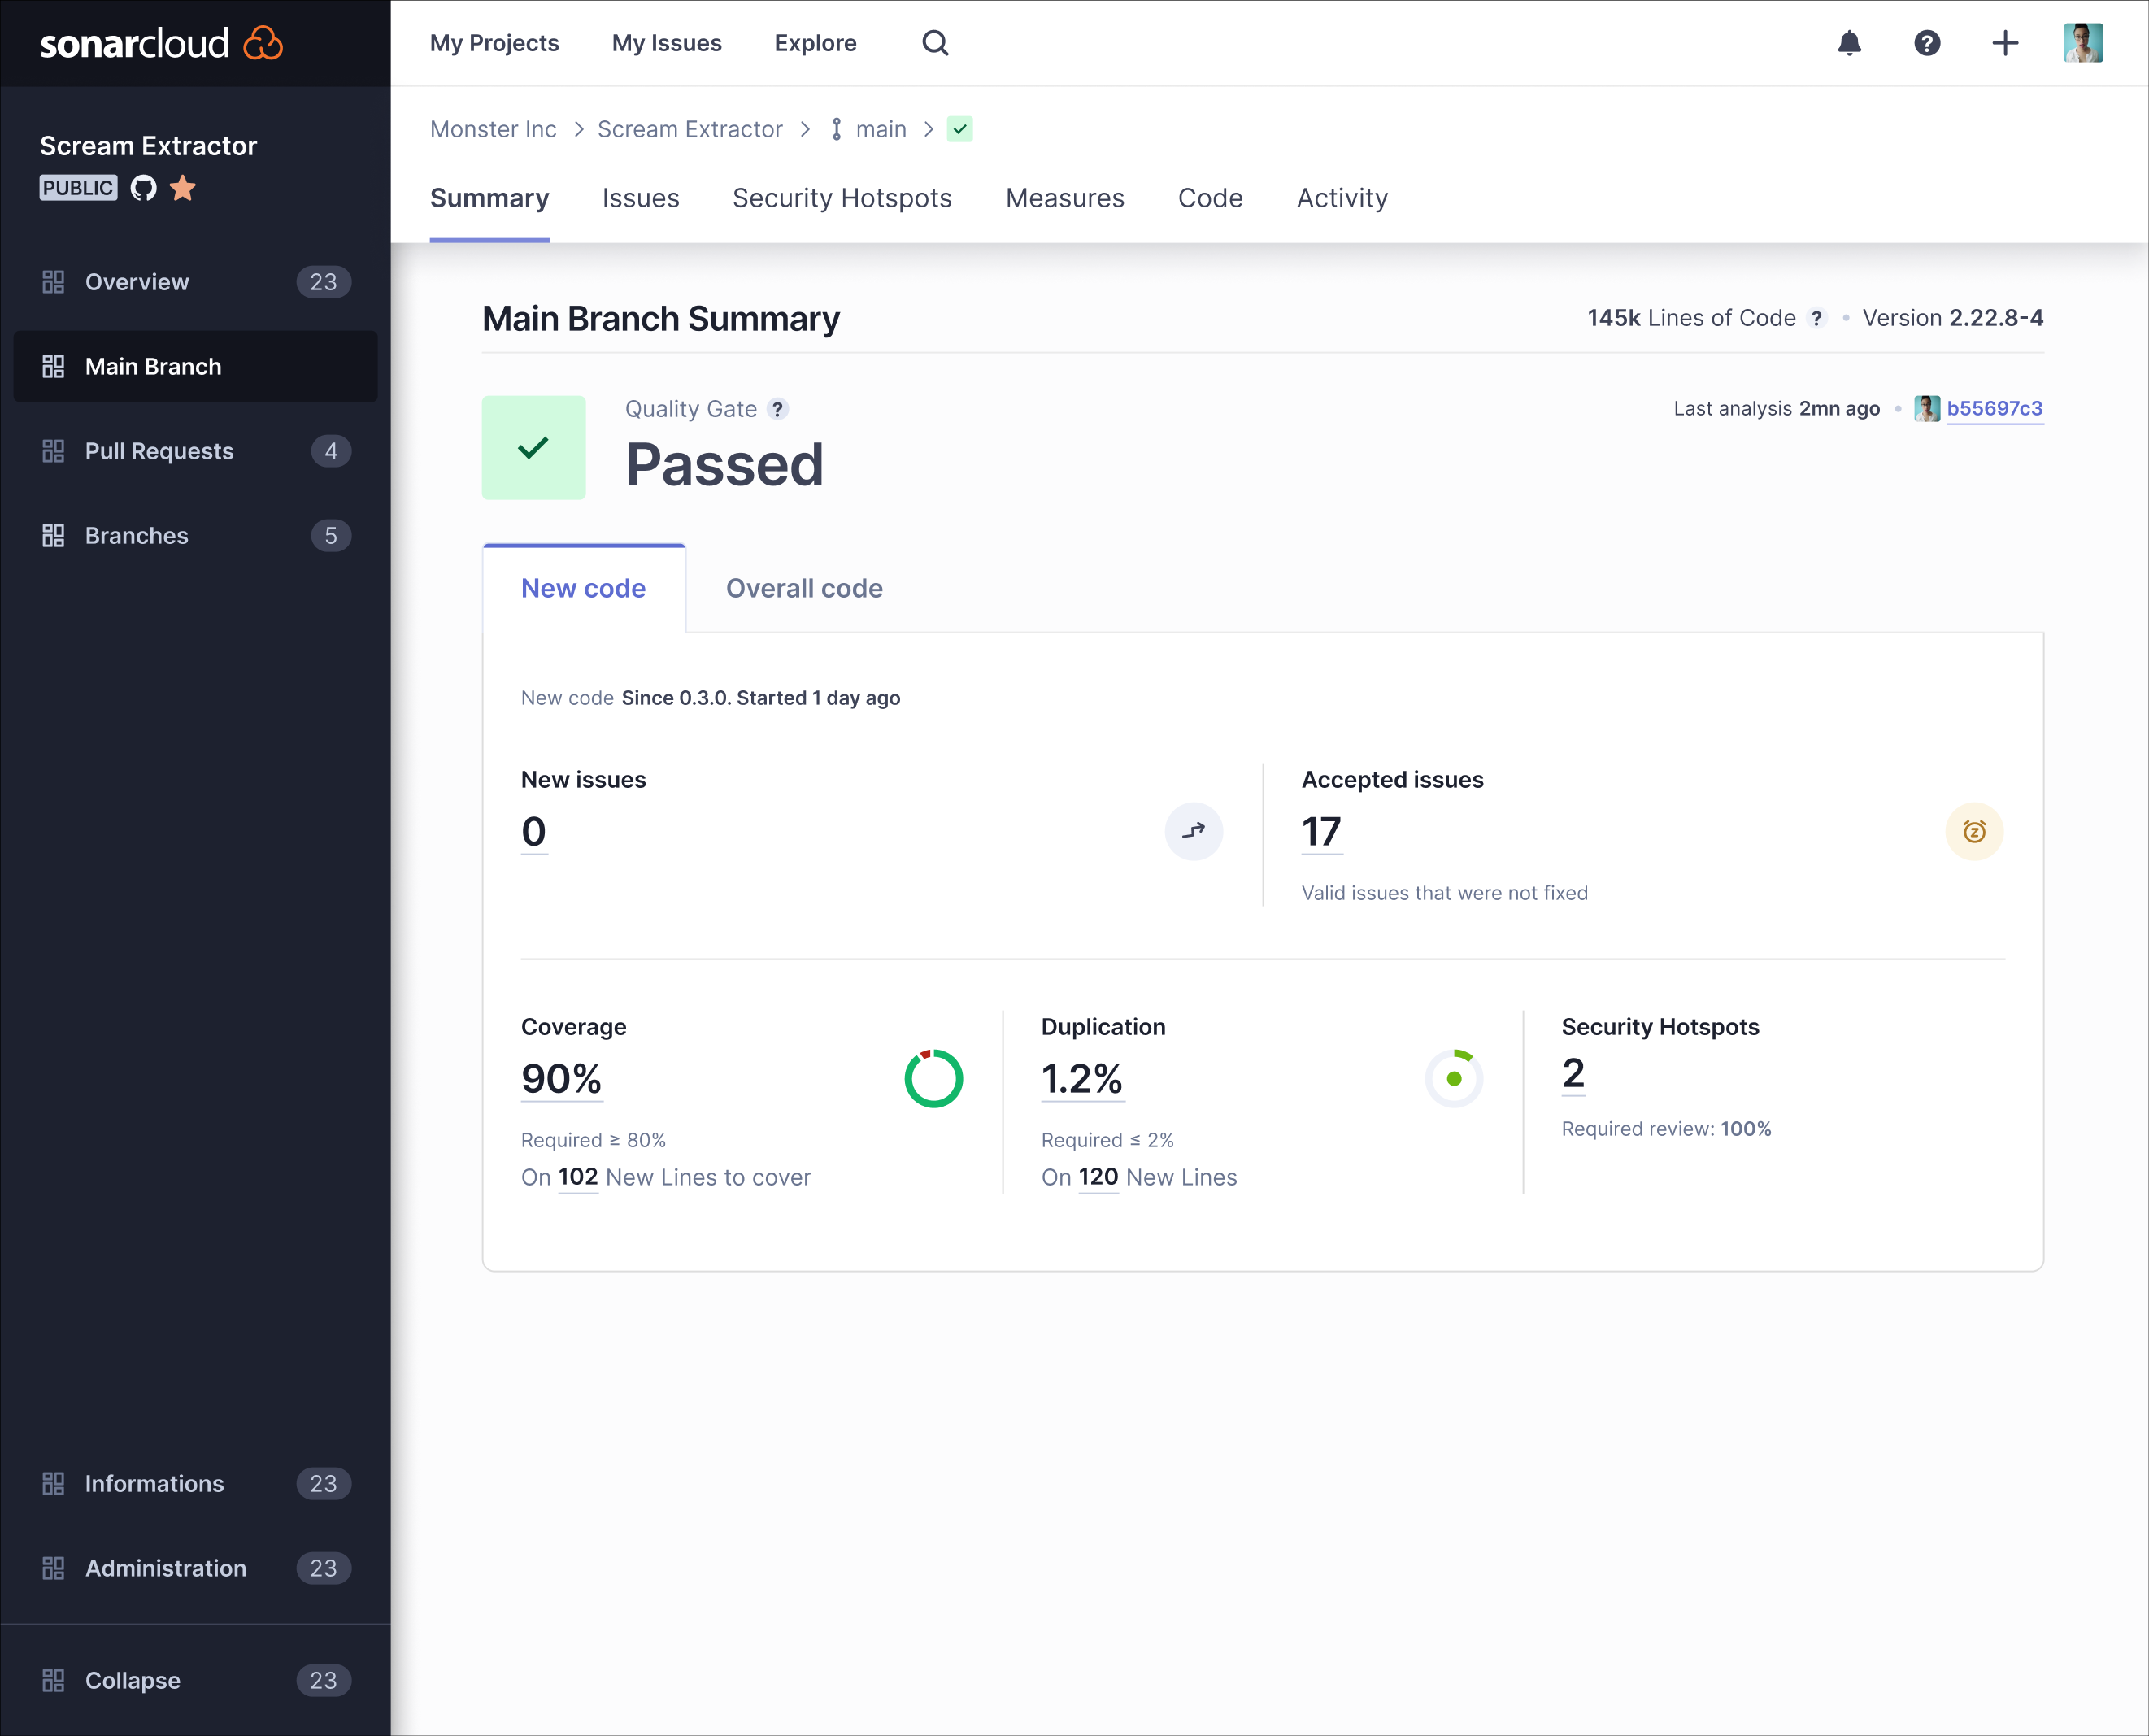Select the Security Hotspots tab
The image size is (2149, 1736).
pyautogui.click(x=842, y=197)
